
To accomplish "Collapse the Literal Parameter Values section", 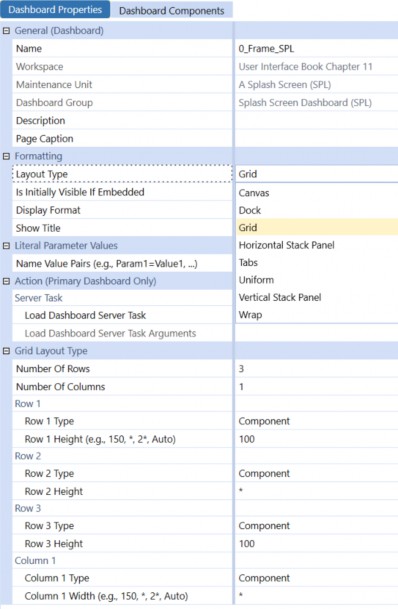I will point(6,245).
